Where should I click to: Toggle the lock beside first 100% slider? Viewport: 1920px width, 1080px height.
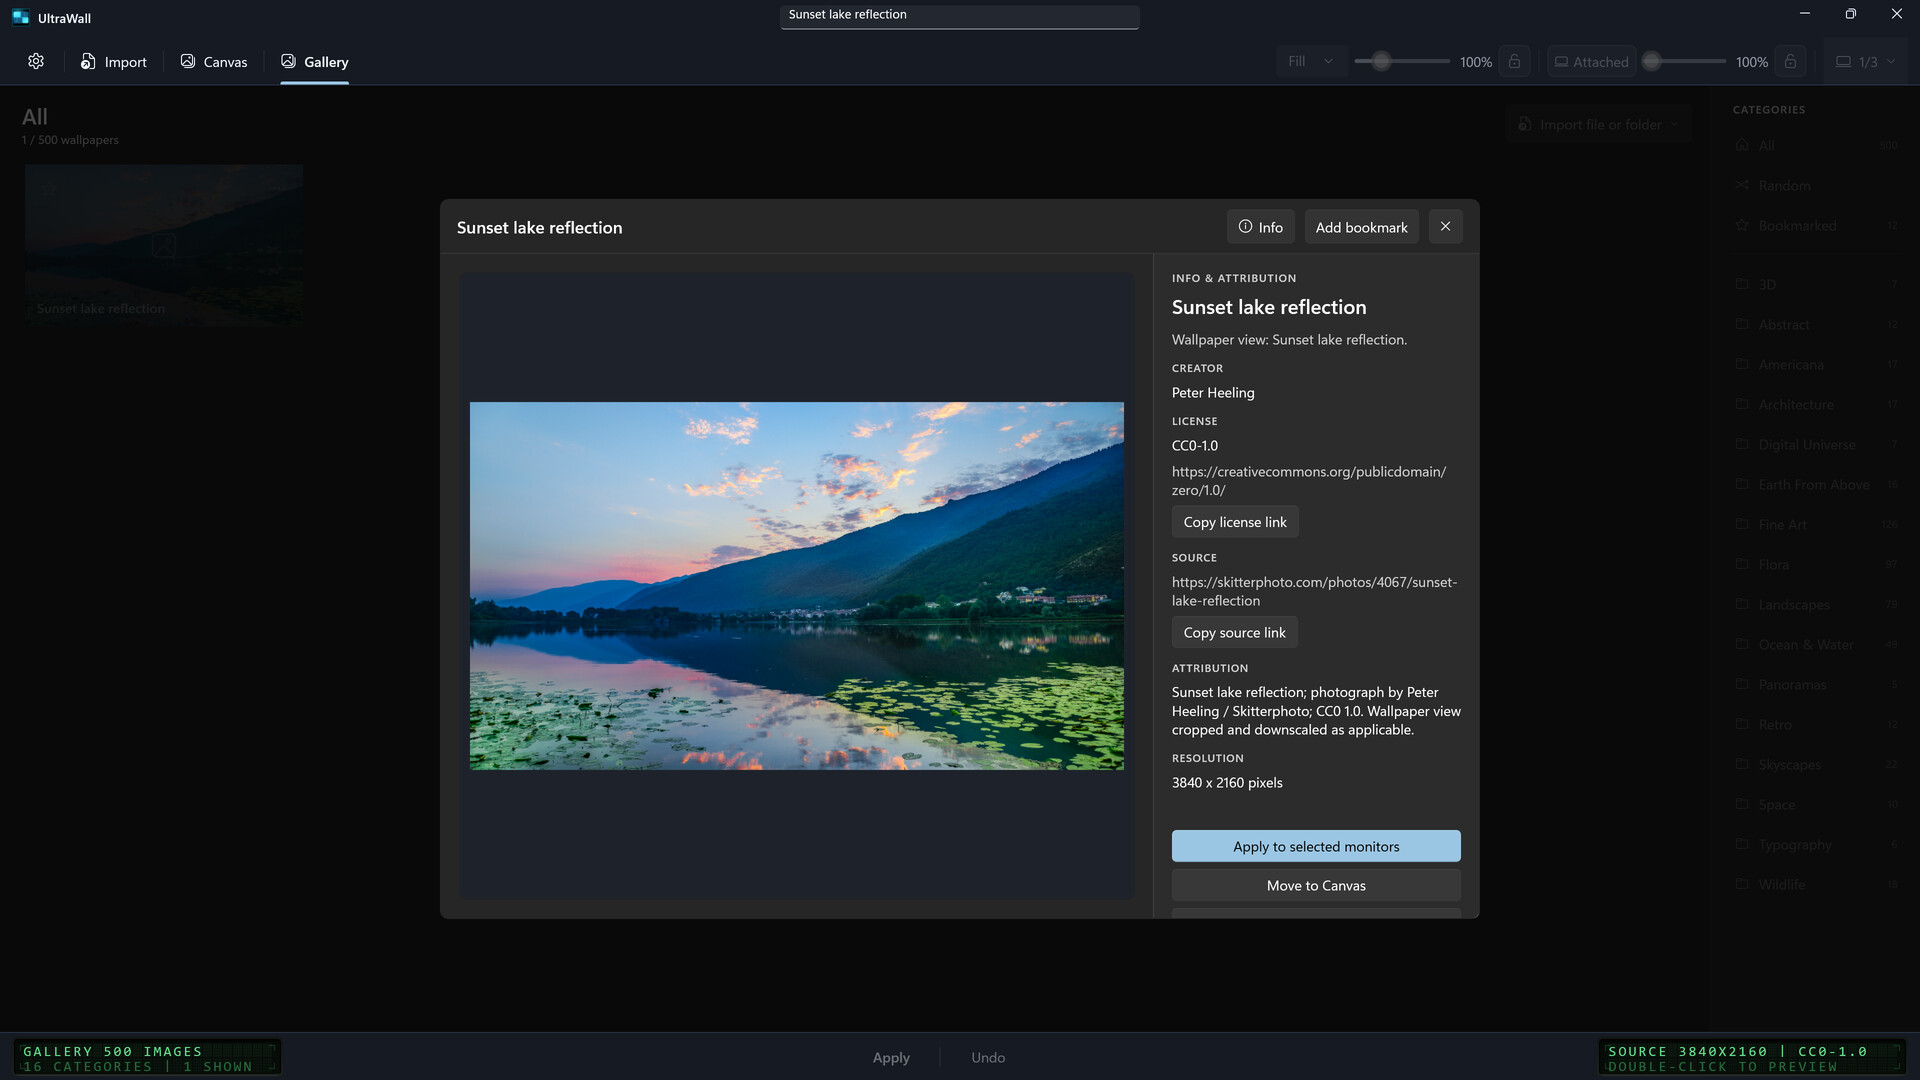[x=1514, y=62]
